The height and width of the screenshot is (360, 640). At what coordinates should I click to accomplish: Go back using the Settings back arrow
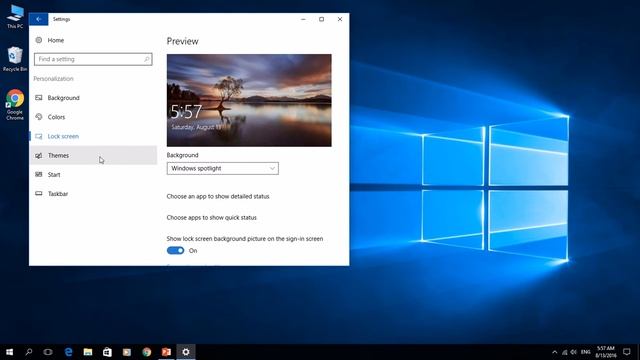pos(38,19)
